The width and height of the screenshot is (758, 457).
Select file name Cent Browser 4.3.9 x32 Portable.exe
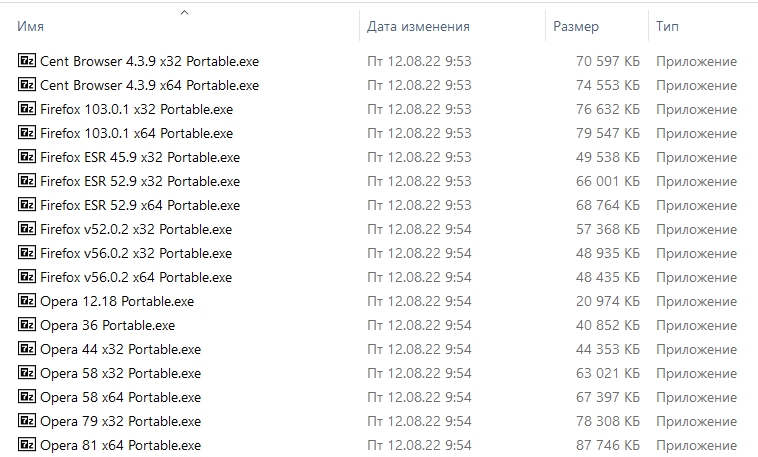pos(149,61)
